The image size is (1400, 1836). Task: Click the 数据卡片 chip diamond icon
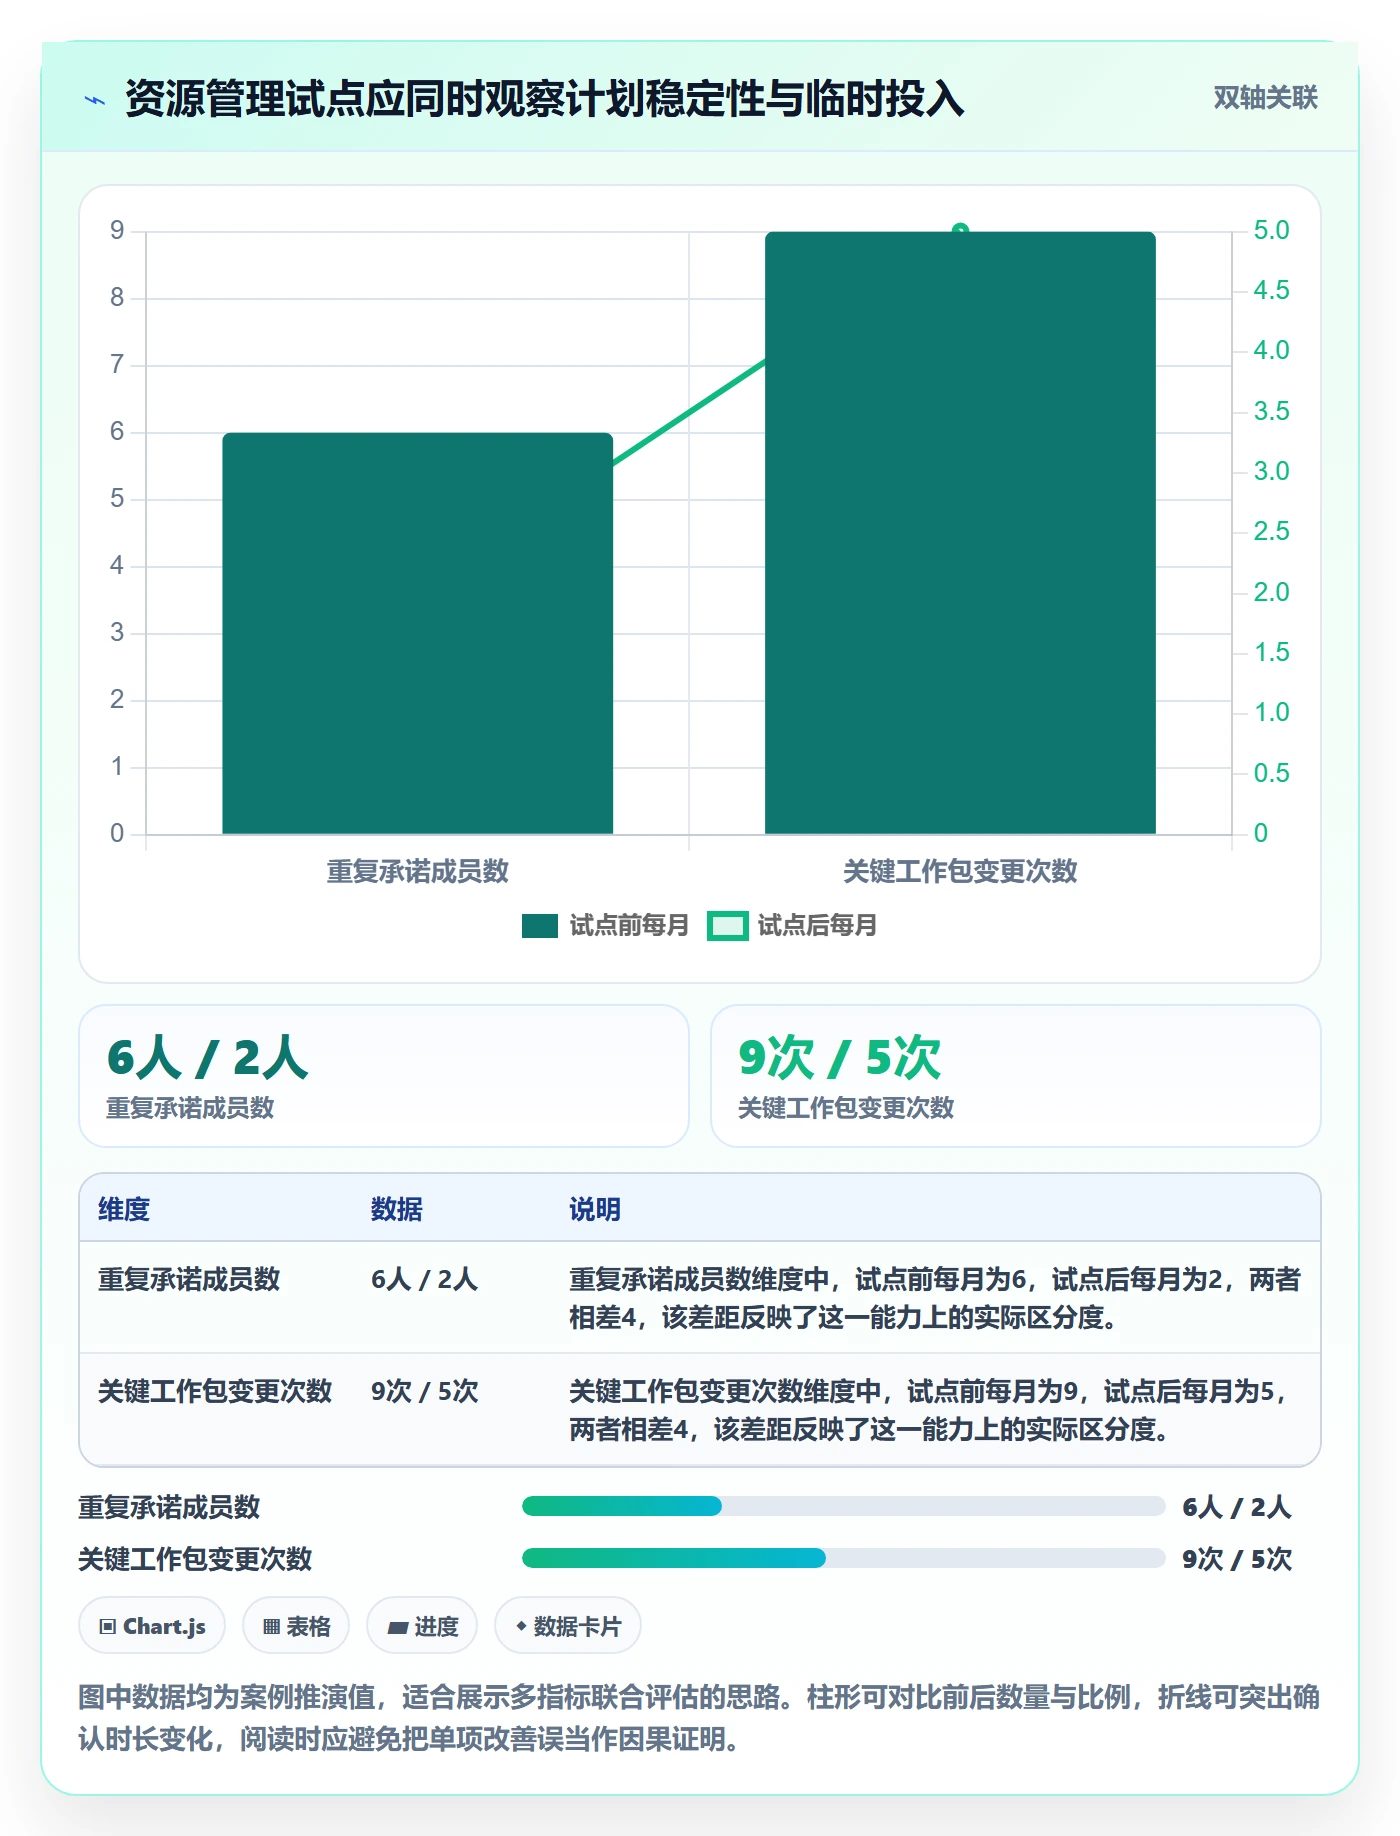pyautogui.click(x=521, y=1627)
